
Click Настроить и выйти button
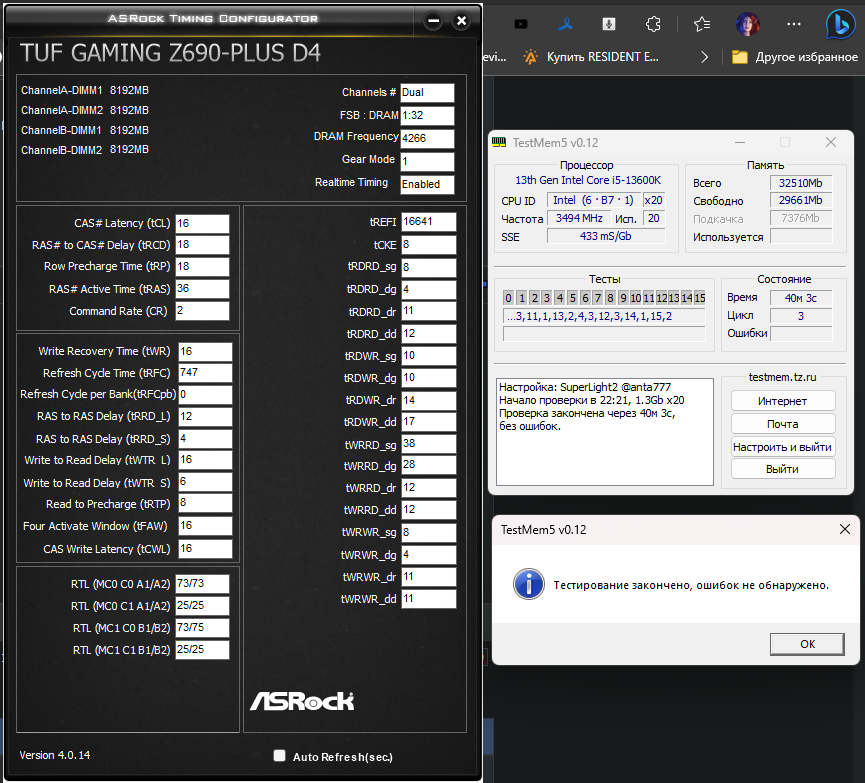click(783, 447)
